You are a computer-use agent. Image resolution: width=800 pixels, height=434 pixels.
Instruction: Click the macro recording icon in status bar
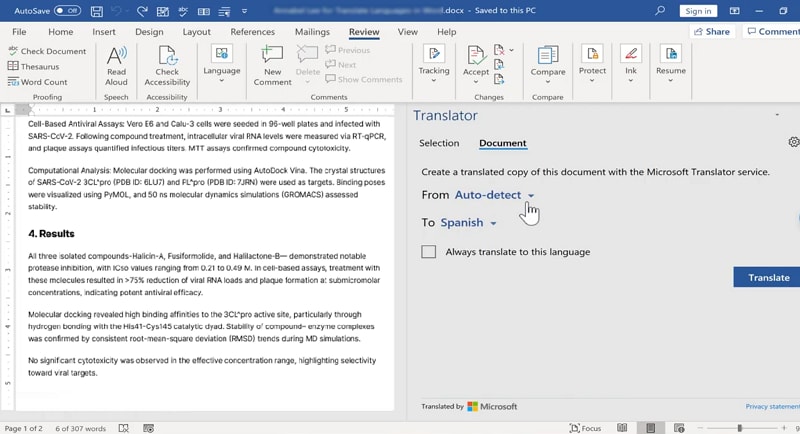(148, 428)
